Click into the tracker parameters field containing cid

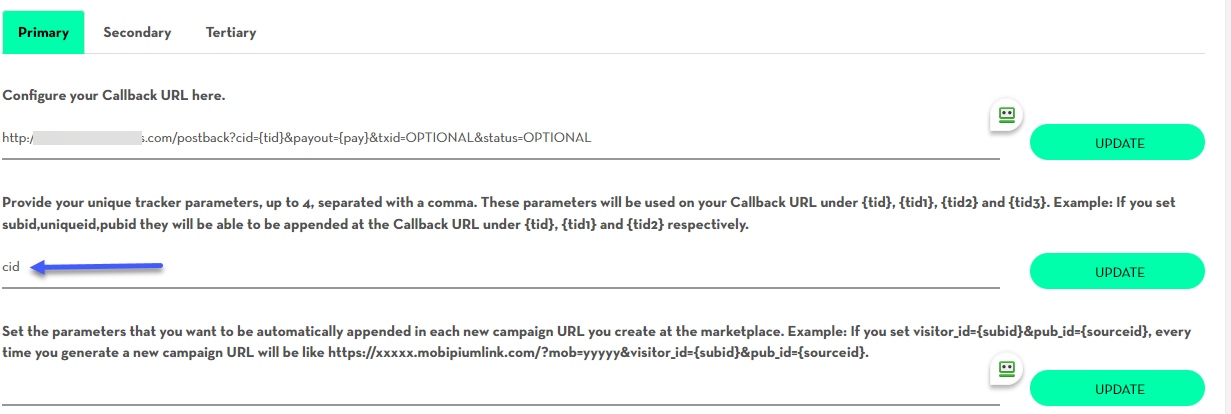click(x=500, y=267)
